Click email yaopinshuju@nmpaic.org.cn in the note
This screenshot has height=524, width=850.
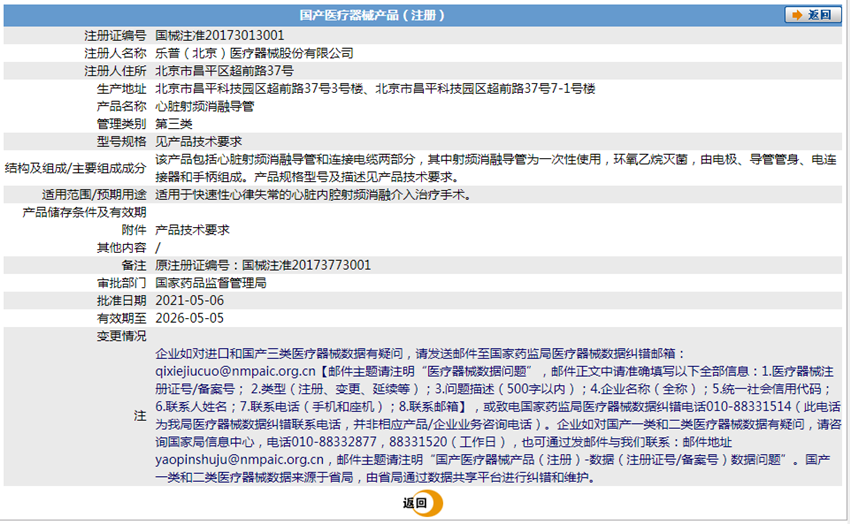(239, 460)
